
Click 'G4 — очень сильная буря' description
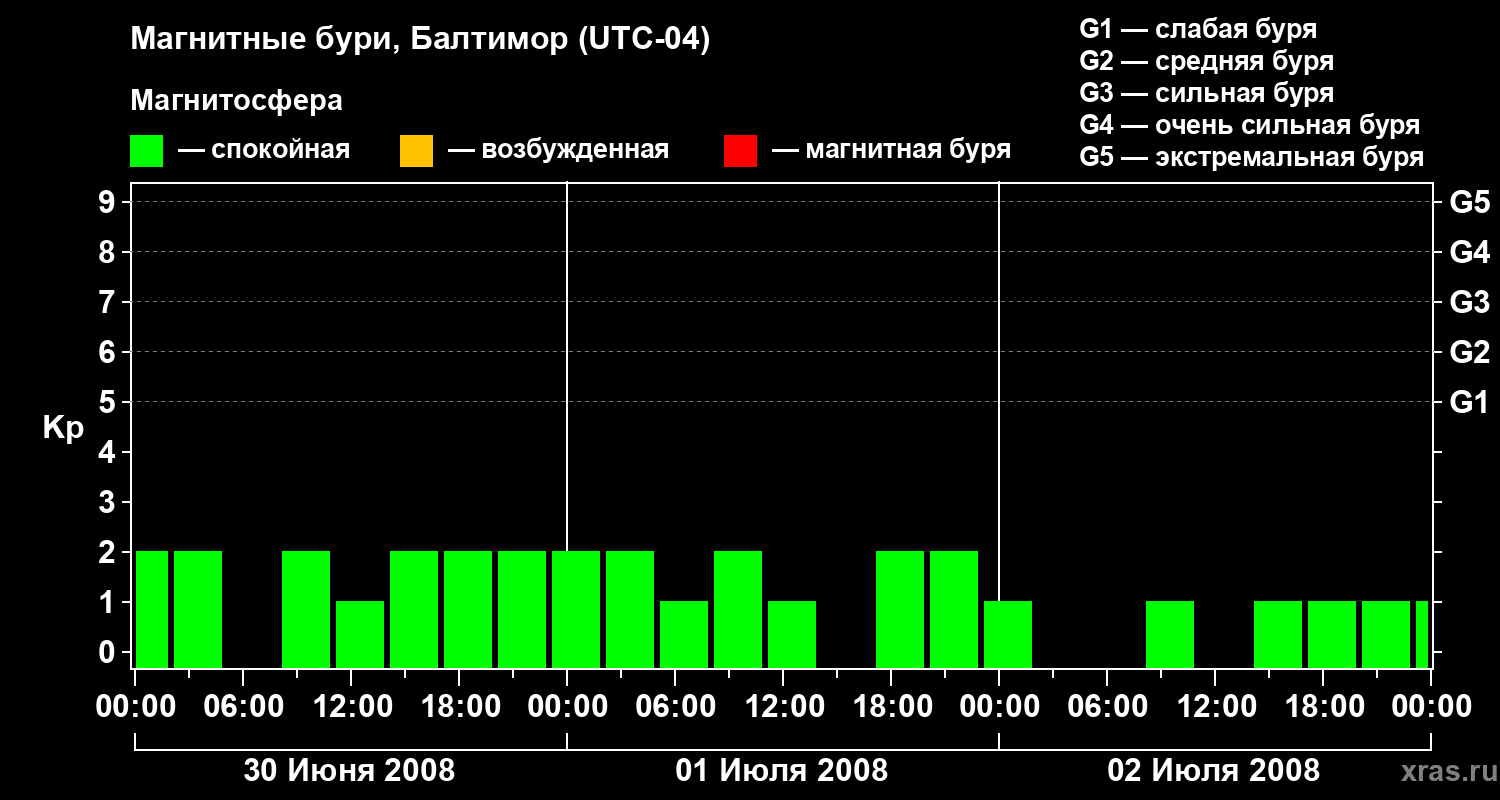tap(1249, 125)
